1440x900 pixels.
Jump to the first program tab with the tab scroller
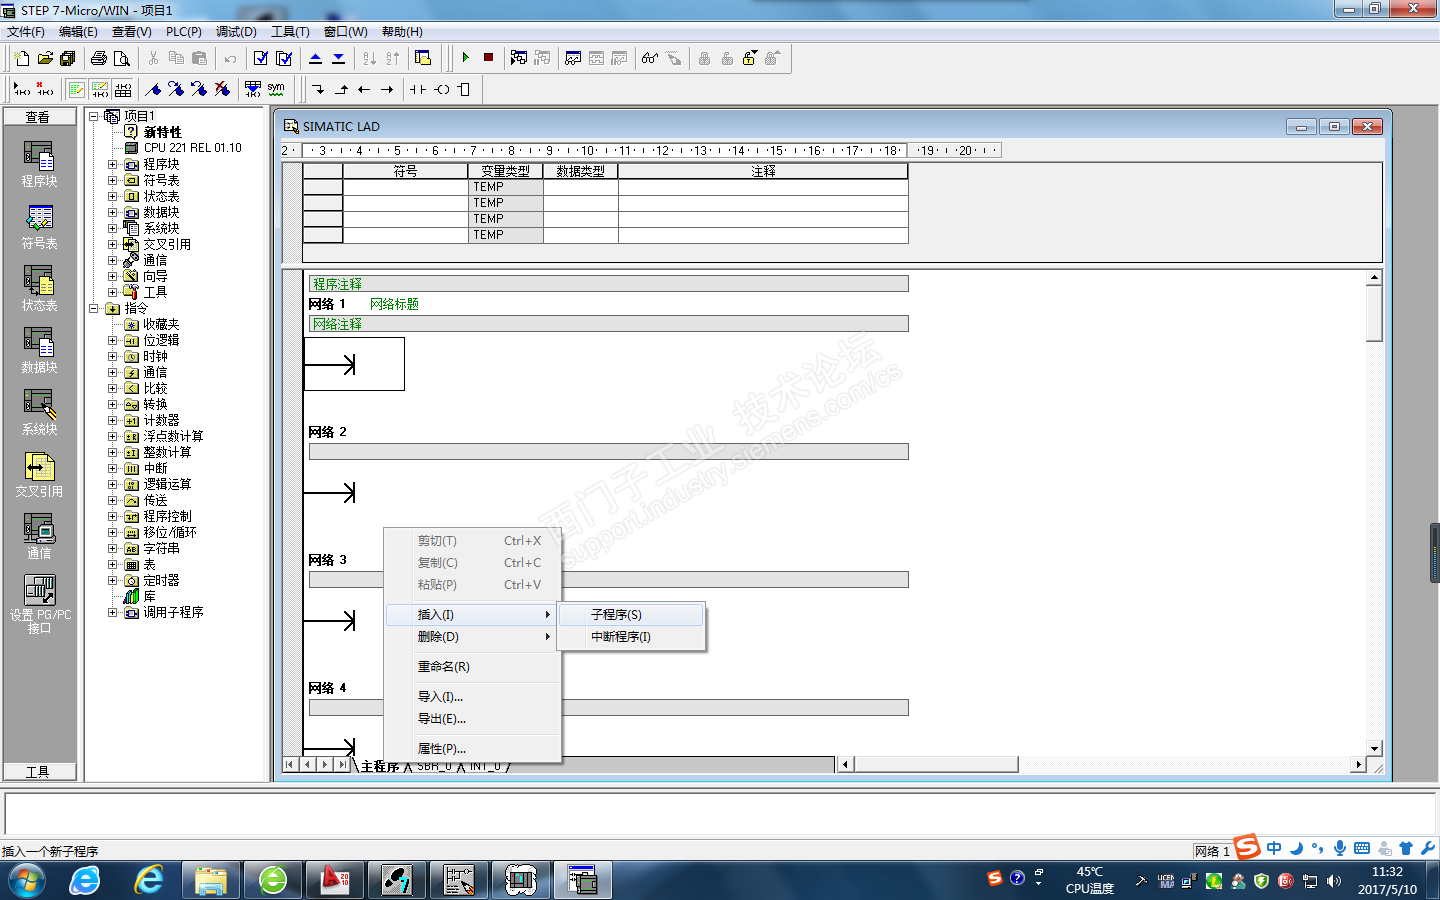(290, 765)
